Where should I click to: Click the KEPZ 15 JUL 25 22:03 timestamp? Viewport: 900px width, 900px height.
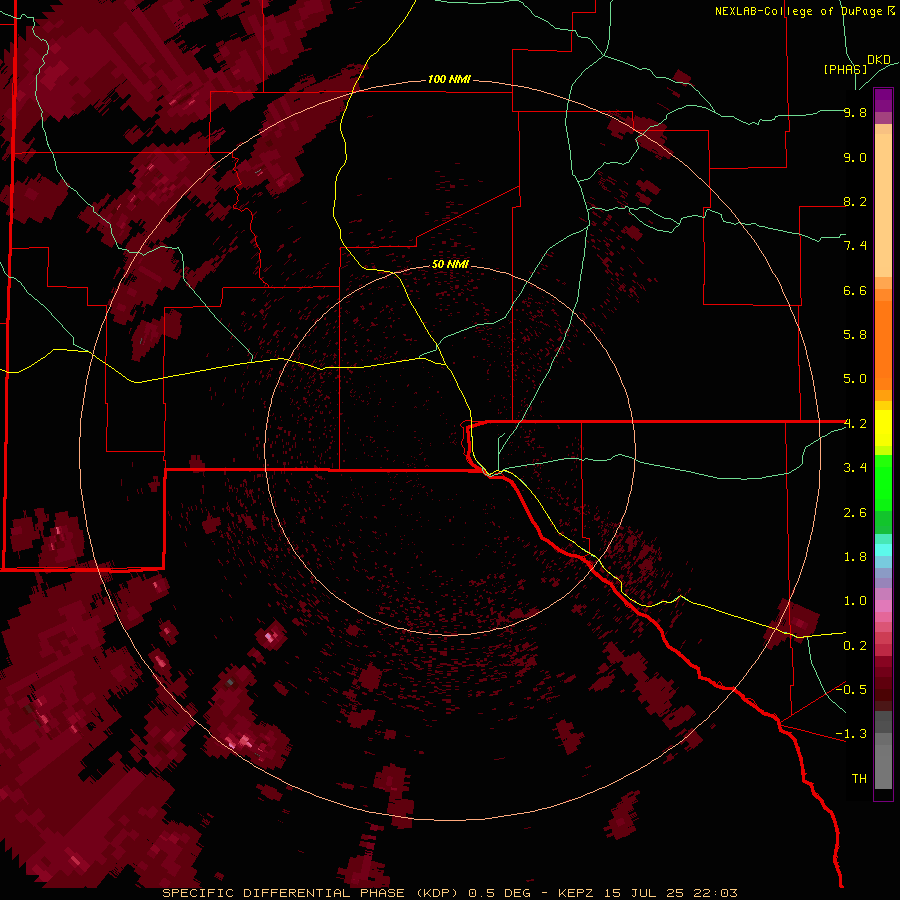pyautogui.click(x=647, y=893)
